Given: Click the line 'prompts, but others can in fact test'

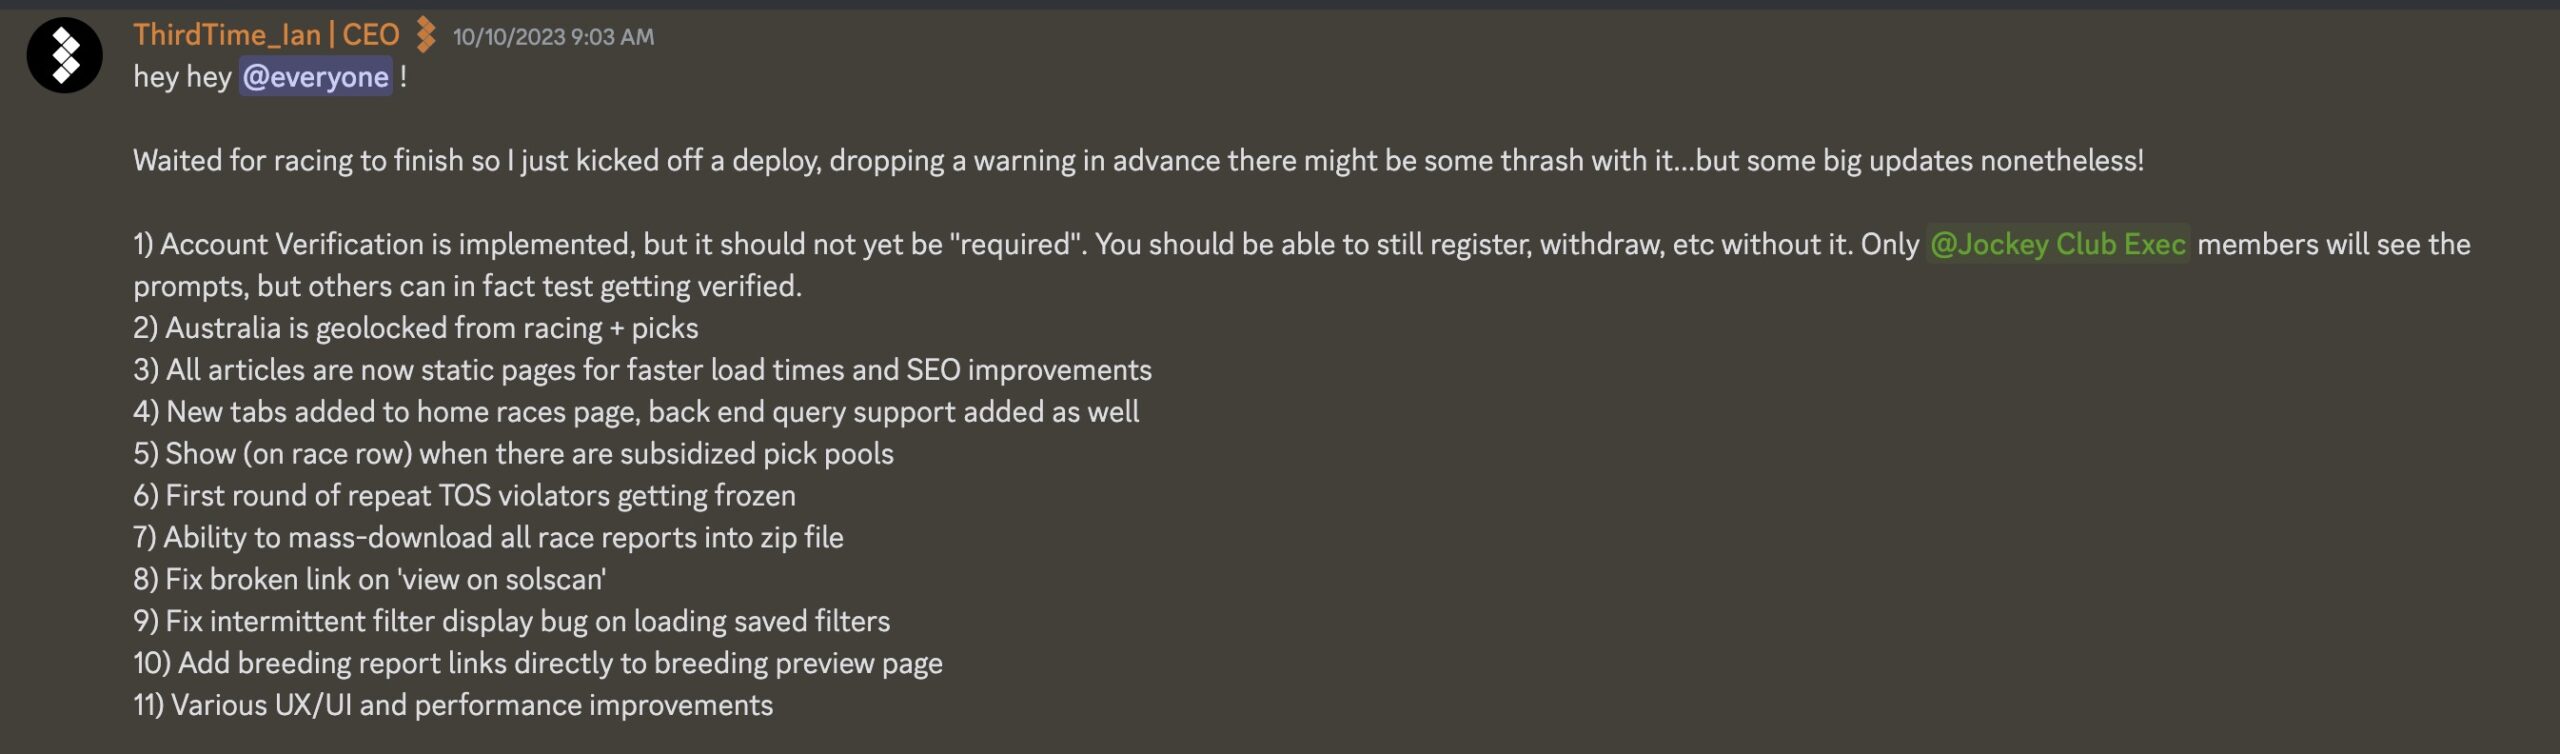Looking at the screenshot, I should coord(467,286).
